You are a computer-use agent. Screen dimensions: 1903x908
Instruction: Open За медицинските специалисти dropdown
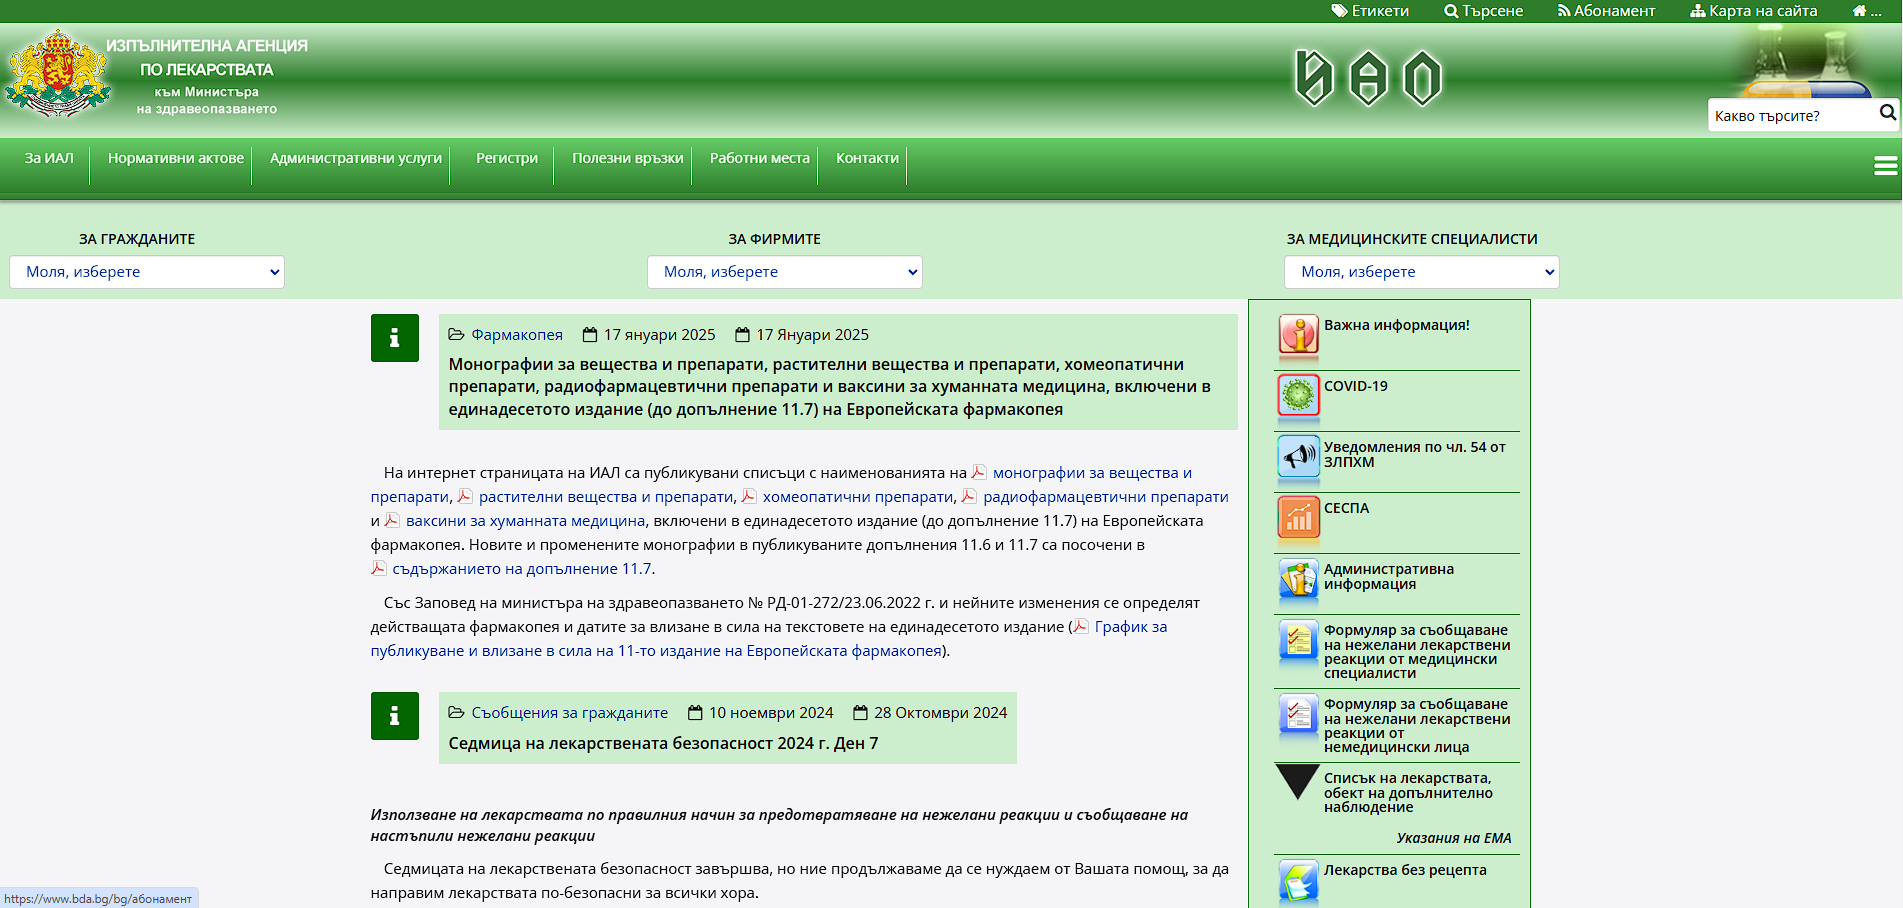[1421, 272]
